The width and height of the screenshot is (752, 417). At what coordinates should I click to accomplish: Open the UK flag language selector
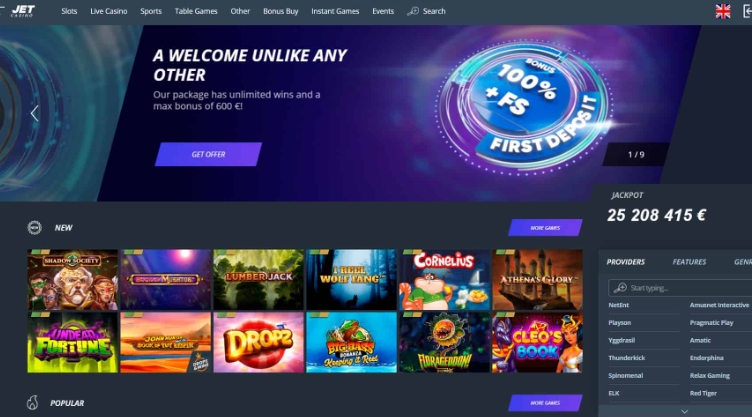coord(723,11)
